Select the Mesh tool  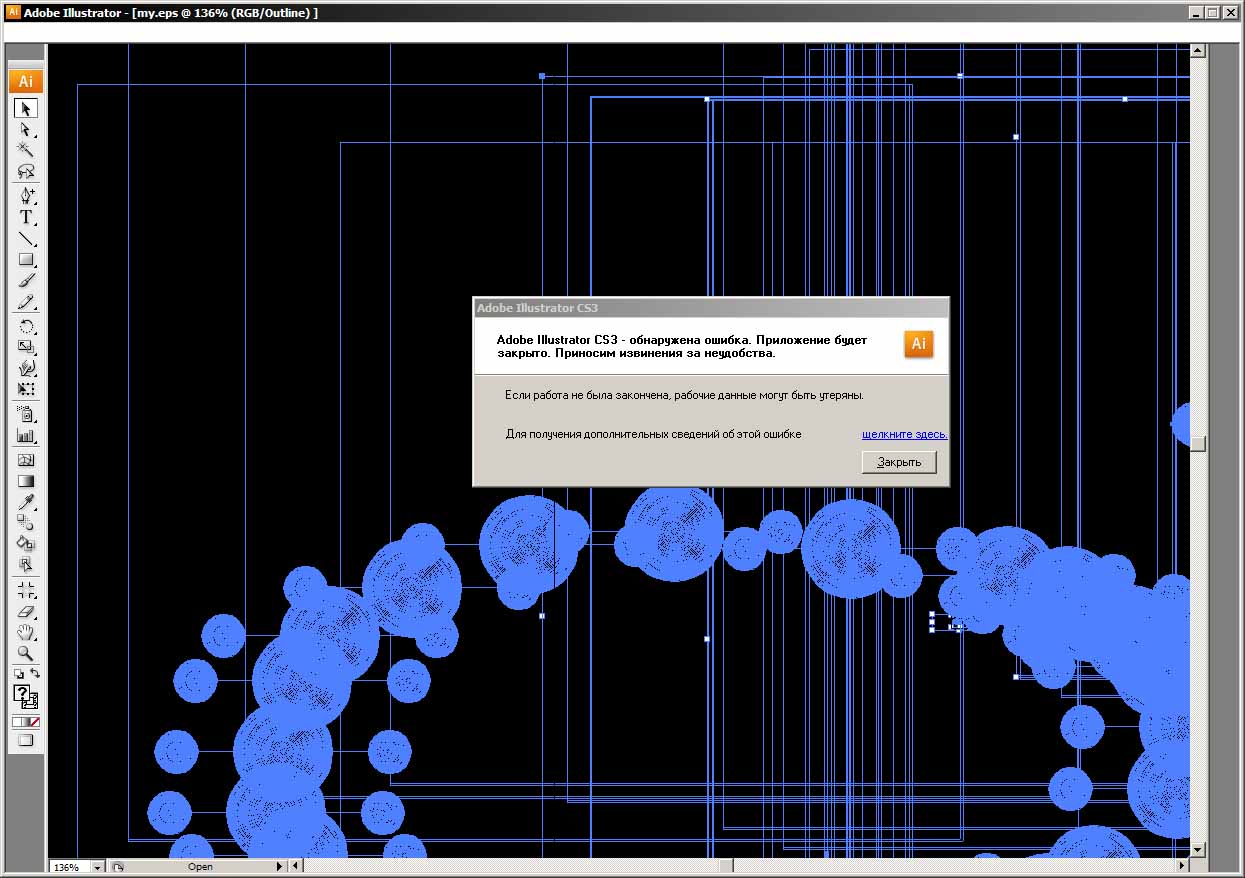click(26, 461)
